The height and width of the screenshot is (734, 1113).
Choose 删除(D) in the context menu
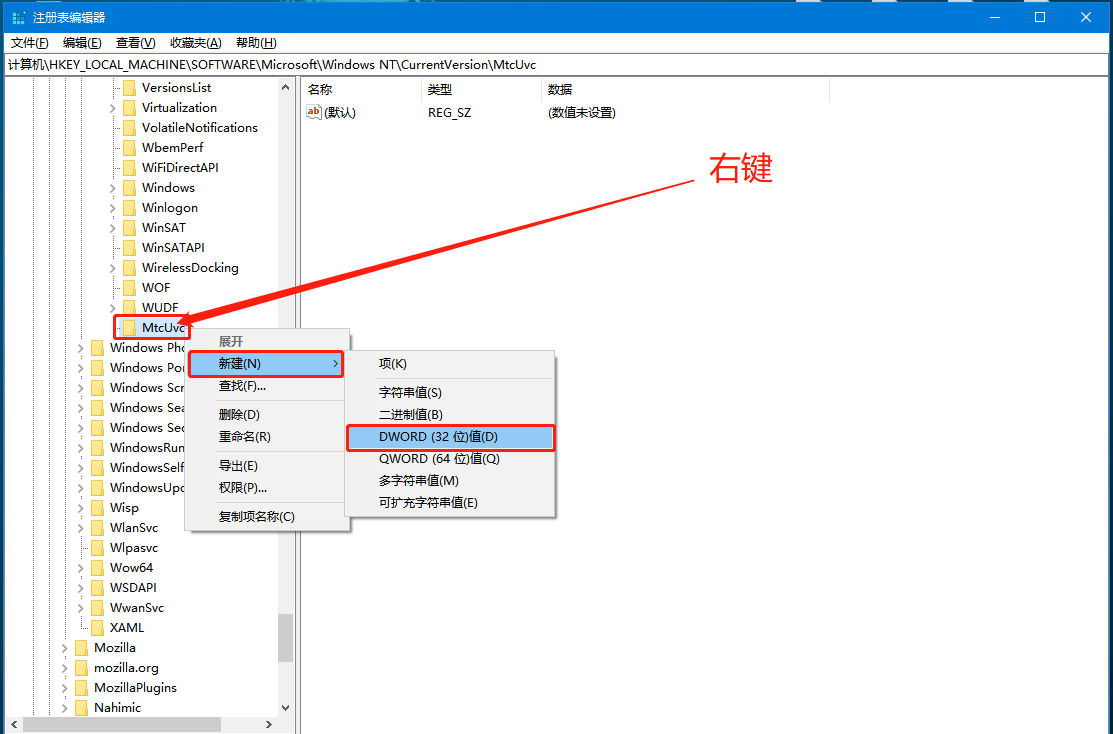coord(267,415)
